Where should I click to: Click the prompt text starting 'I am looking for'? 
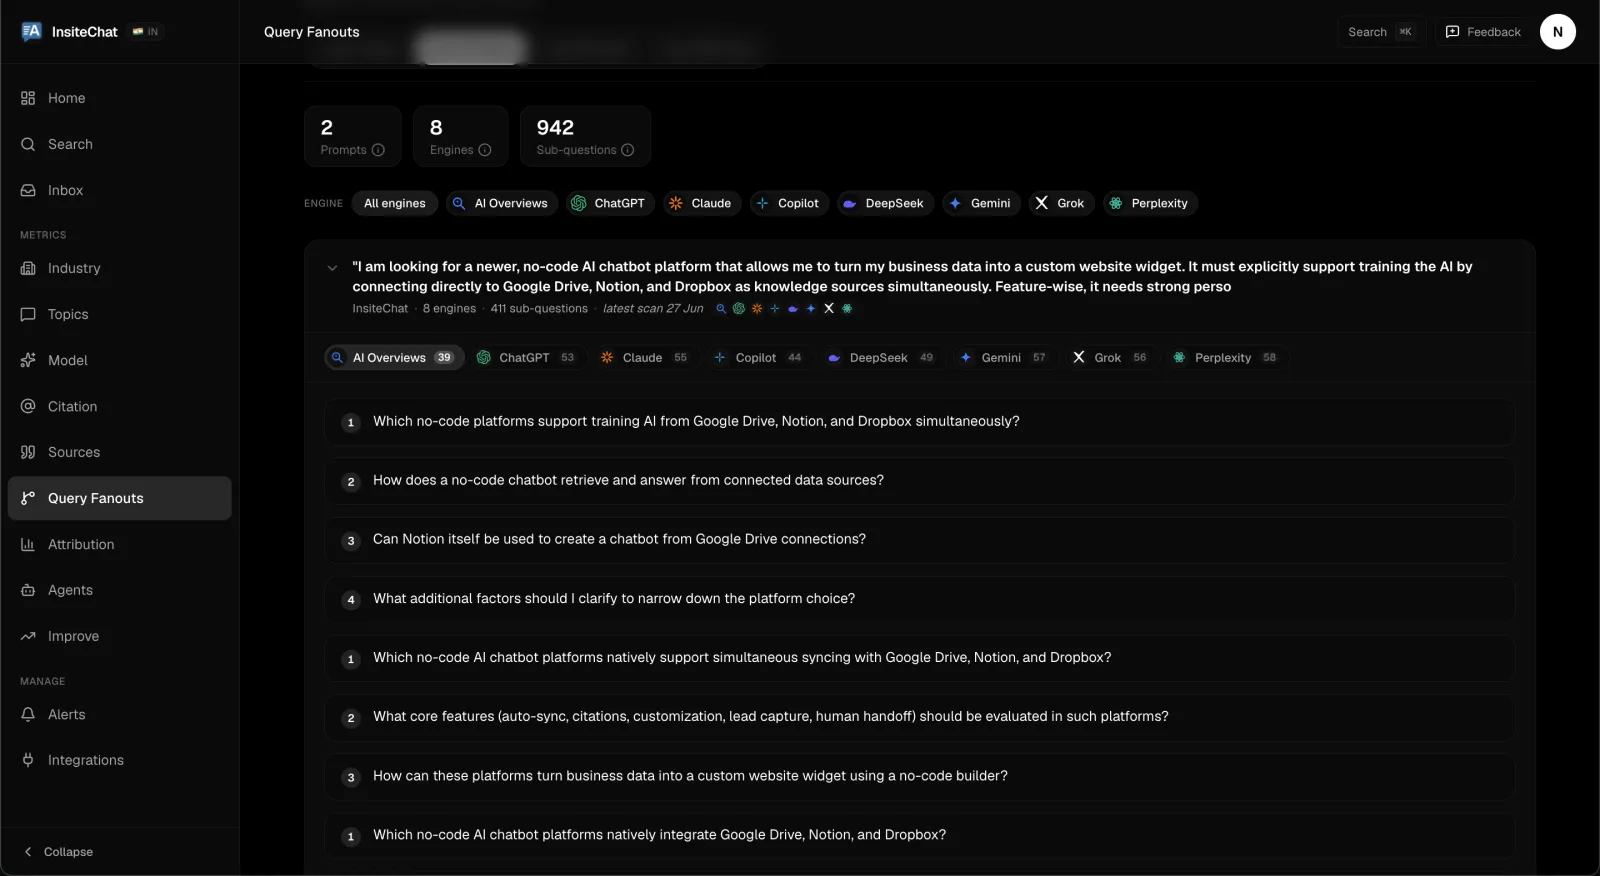pyautogui.click(x=912, y=277)
